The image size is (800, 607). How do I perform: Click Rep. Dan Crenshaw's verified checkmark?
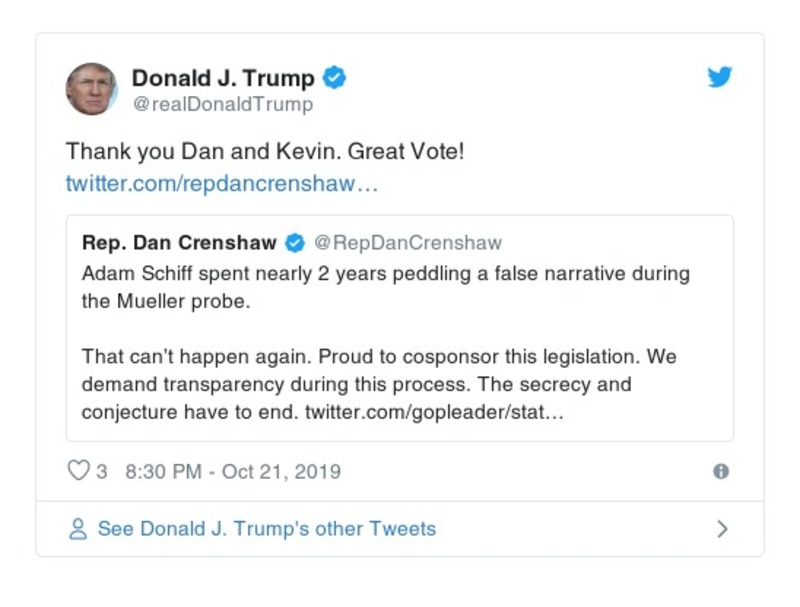pos(294,240)
